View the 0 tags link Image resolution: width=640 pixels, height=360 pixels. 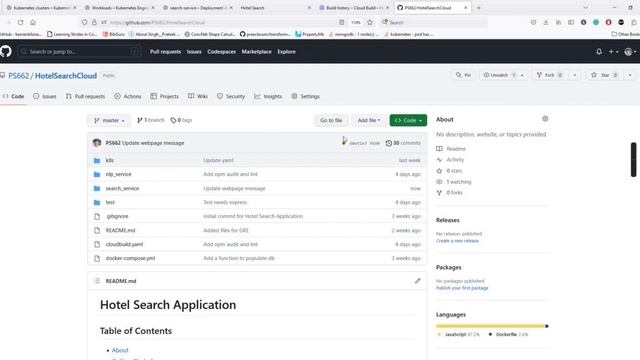coord(181,120)
